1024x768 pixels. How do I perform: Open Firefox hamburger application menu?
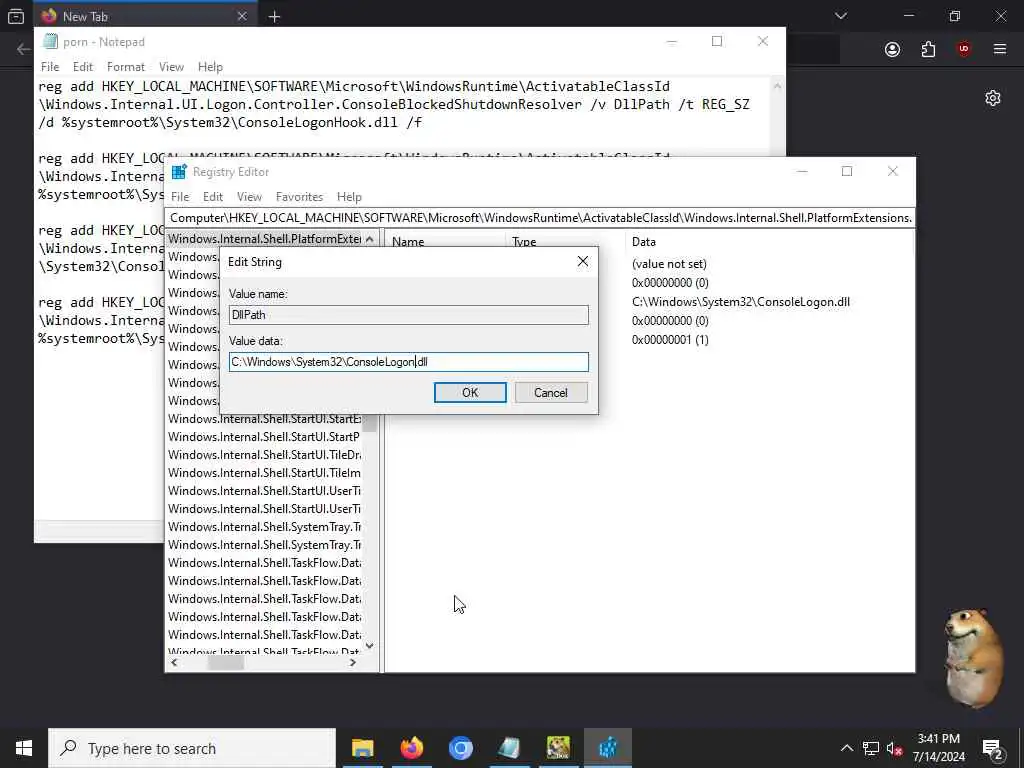pyautogui.click(x=1000, y=49)
